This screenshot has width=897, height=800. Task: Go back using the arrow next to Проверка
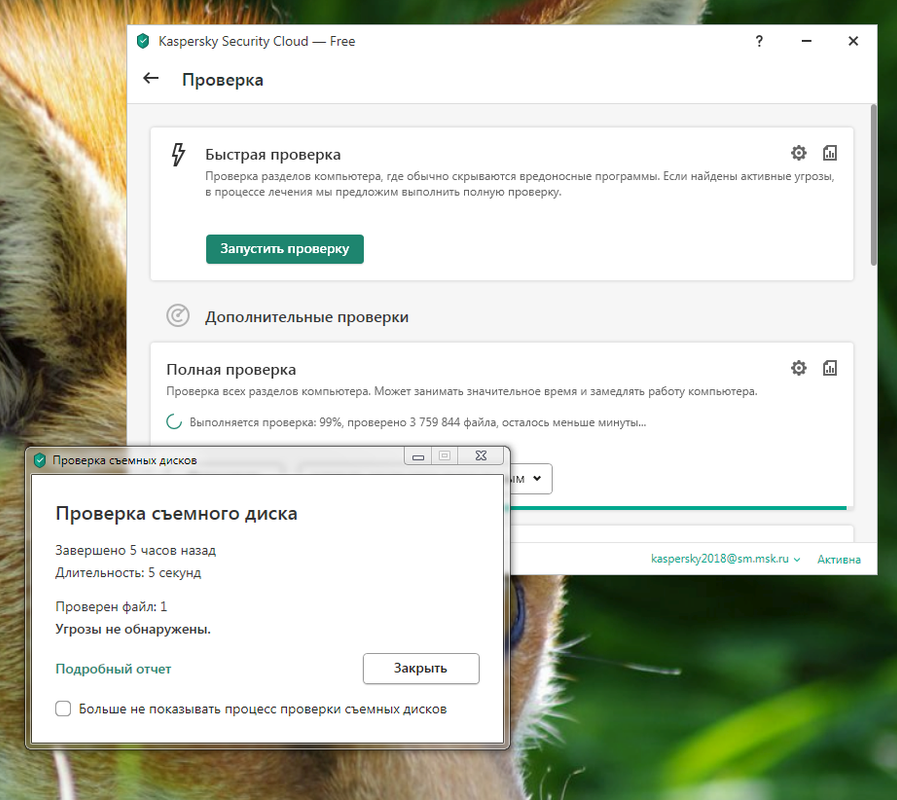pos(150,78)
